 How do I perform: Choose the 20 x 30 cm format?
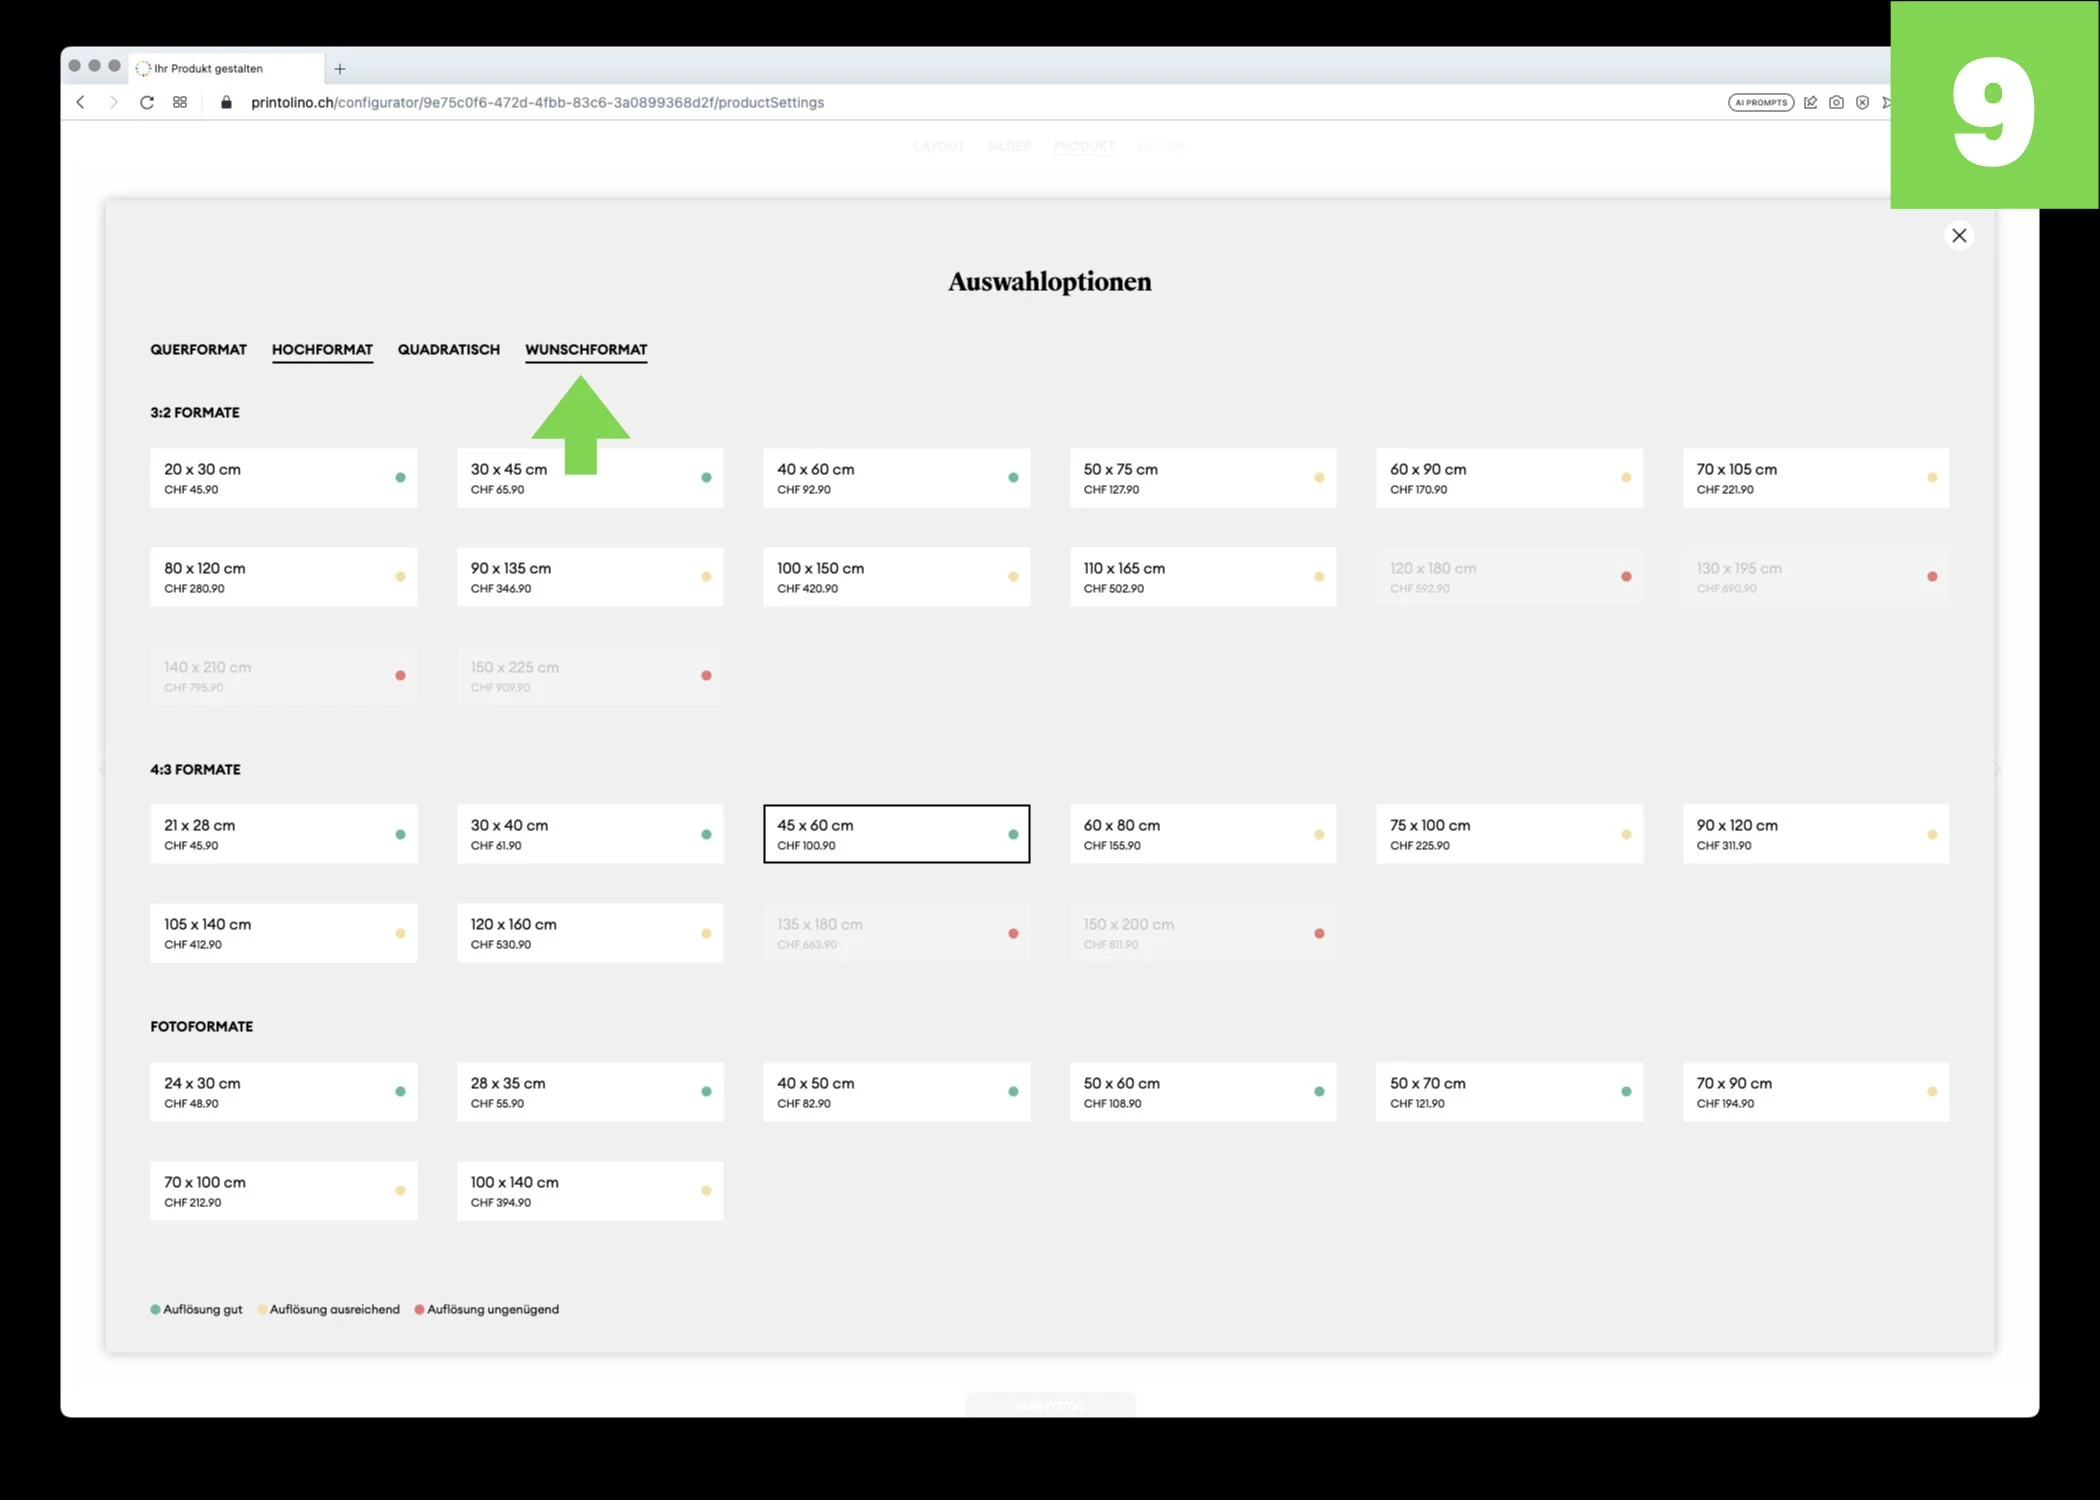(283, 478)
